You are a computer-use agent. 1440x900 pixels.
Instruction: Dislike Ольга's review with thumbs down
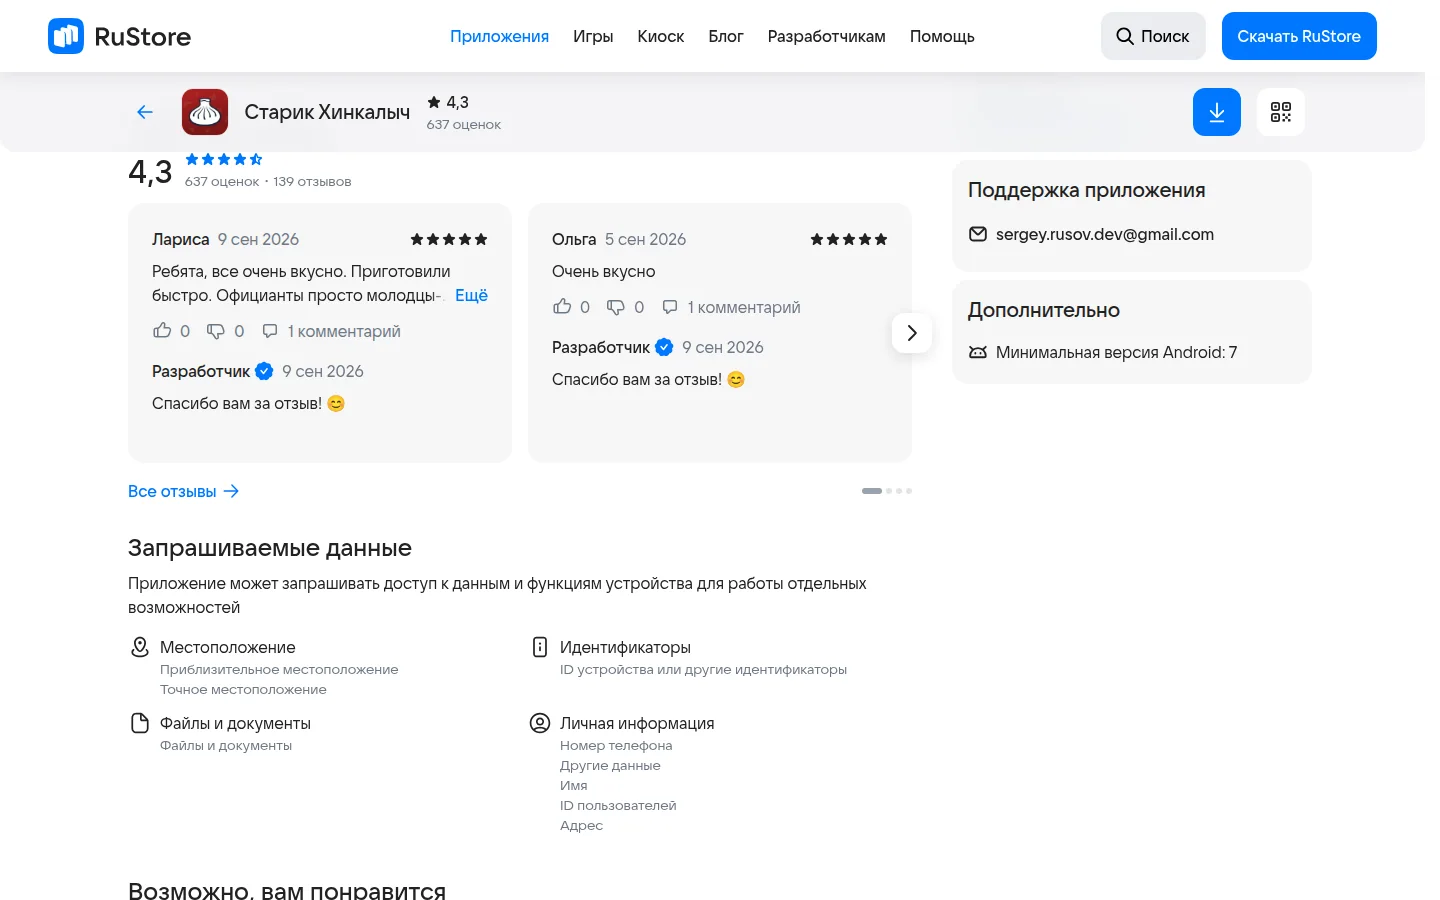[616, 307]
